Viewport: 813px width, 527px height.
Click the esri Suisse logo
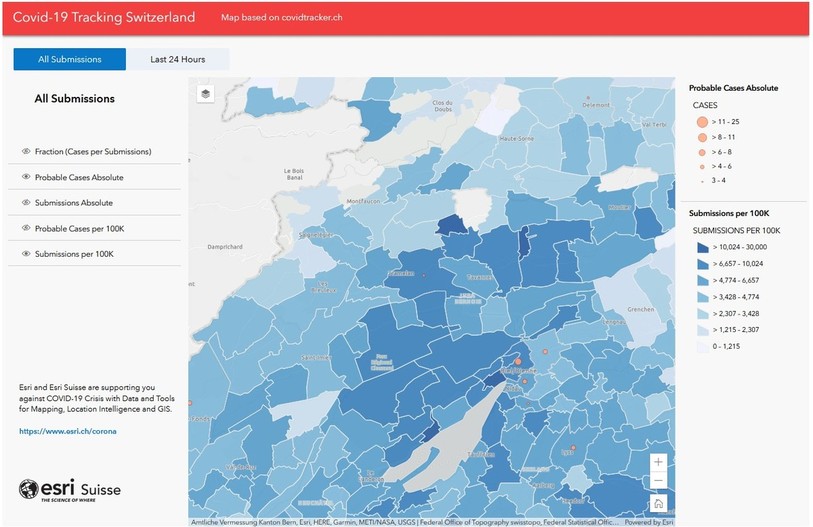click(70, 490)
